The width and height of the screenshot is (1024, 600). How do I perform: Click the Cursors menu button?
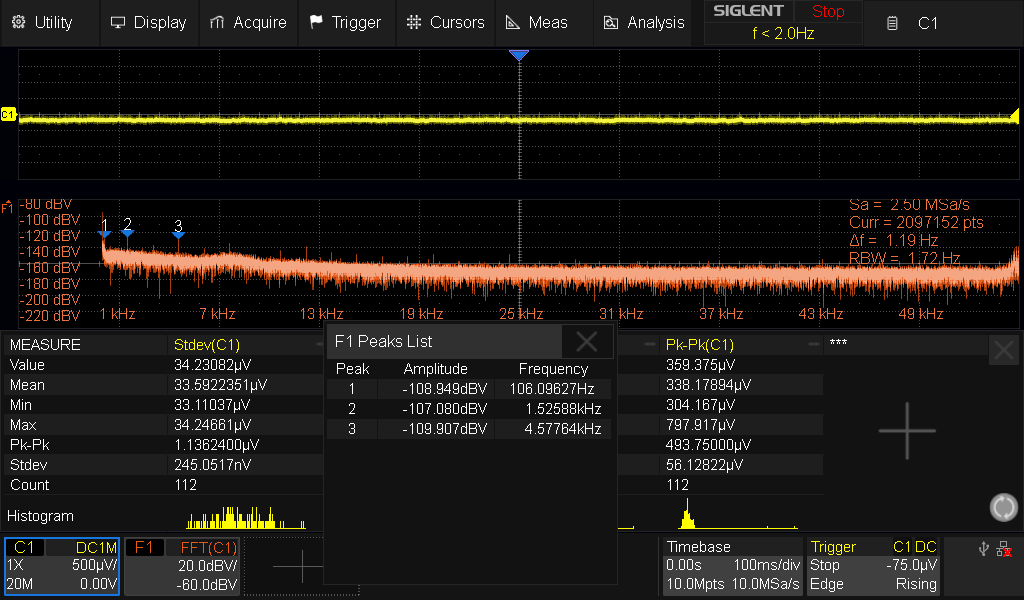pos(446,22)
